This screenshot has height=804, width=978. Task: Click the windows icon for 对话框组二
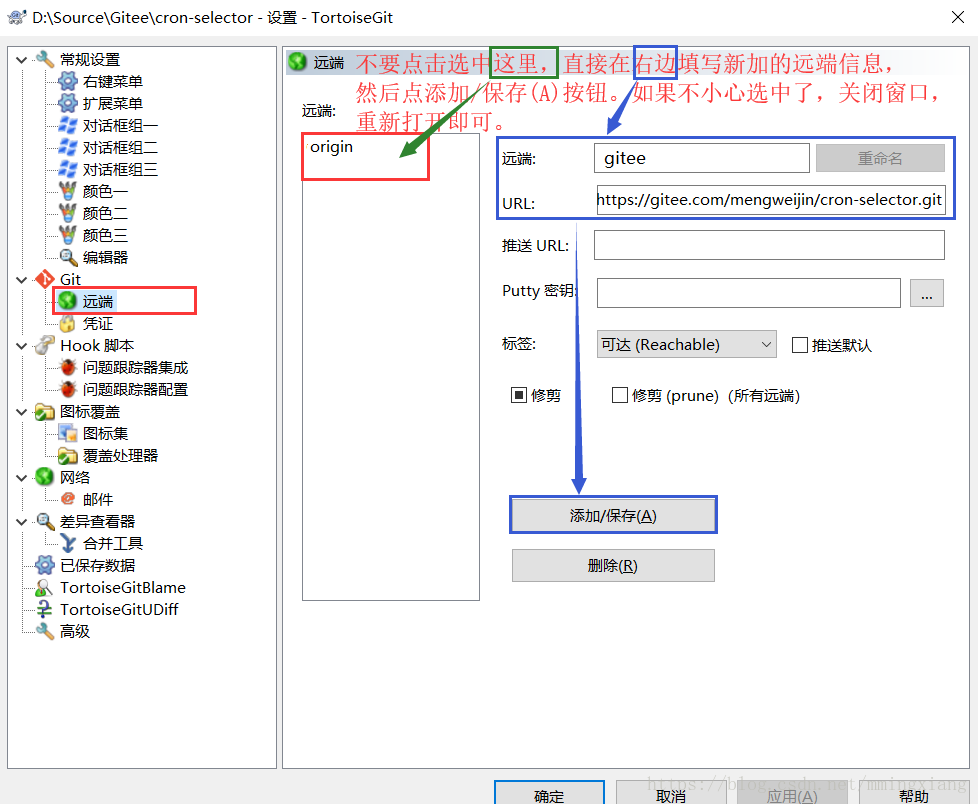(67, 147)
